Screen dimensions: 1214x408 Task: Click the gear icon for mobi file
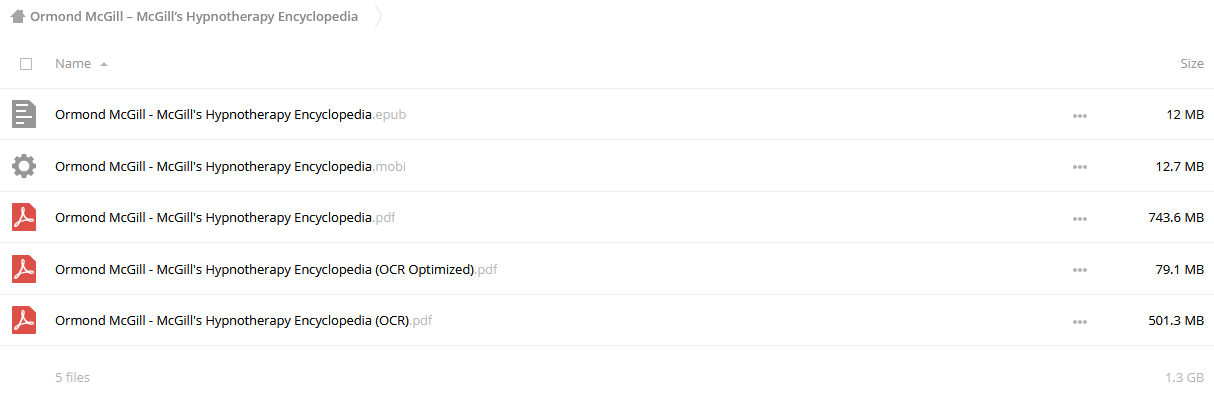coord(24,166)
